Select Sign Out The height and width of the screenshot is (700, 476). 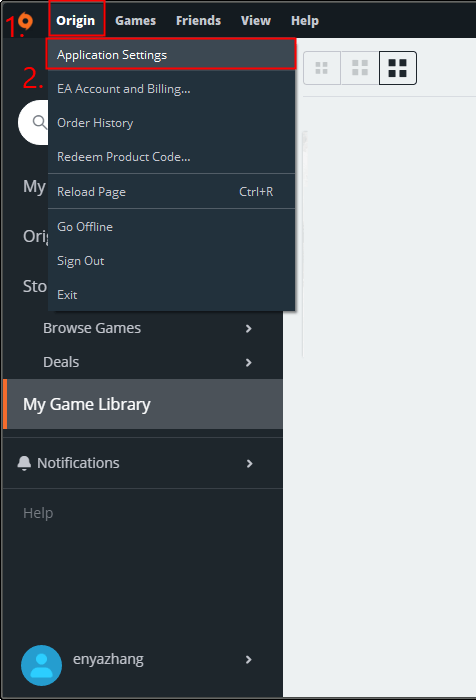coord(171,261)
